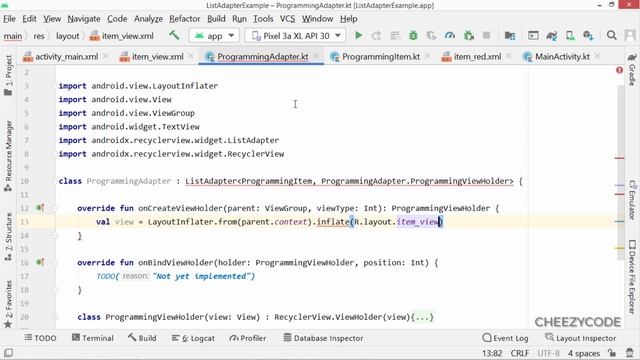Open the File menu
This screenshot has width=640, height=360.
(x=9, y=19)
